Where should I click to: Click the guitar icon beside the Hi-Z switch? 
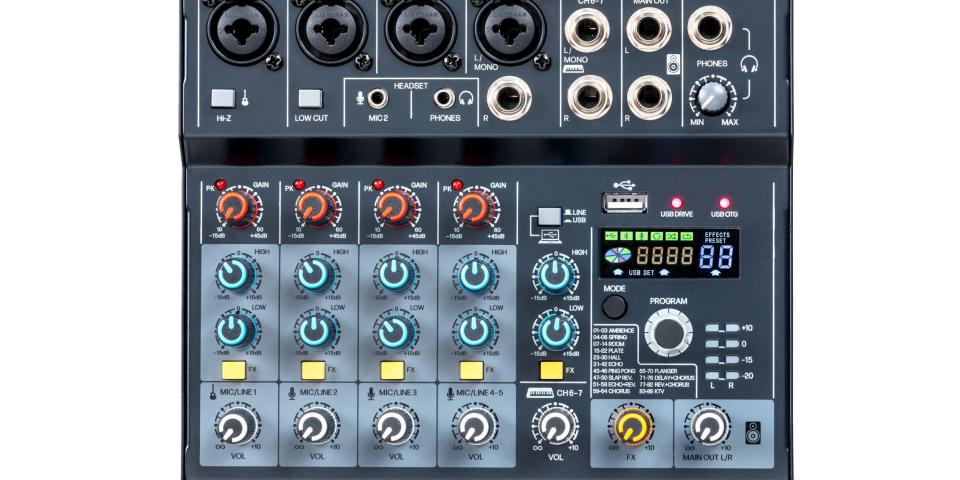coord(245,98)
